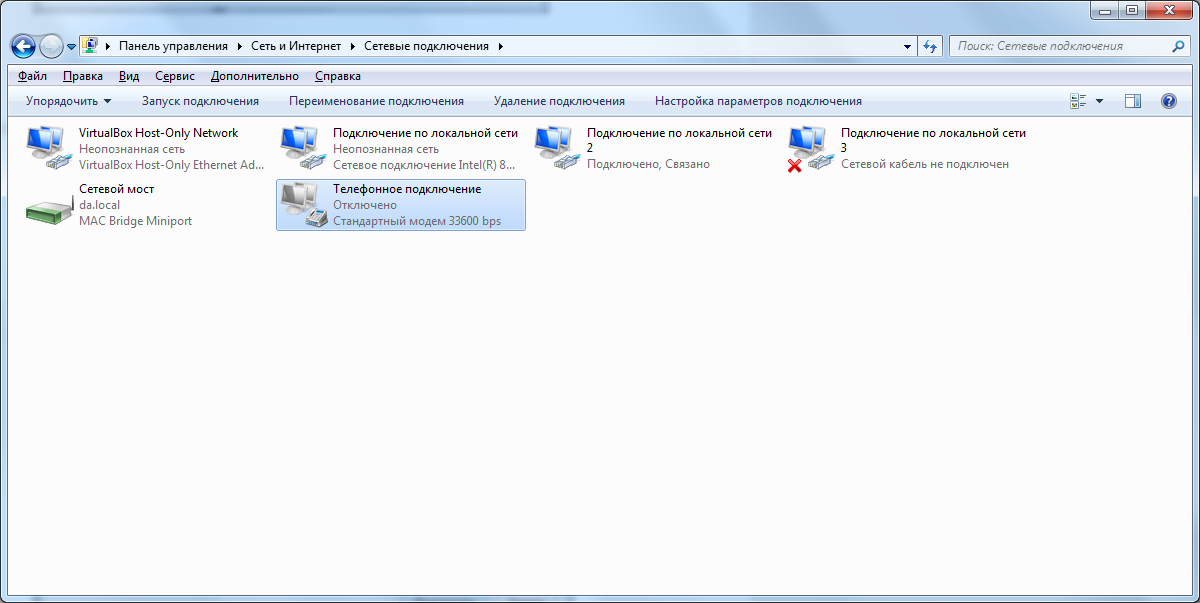Open Help via the question mark icon
The height and width of the screenshot is (603, 1200).
(1168, 101)
